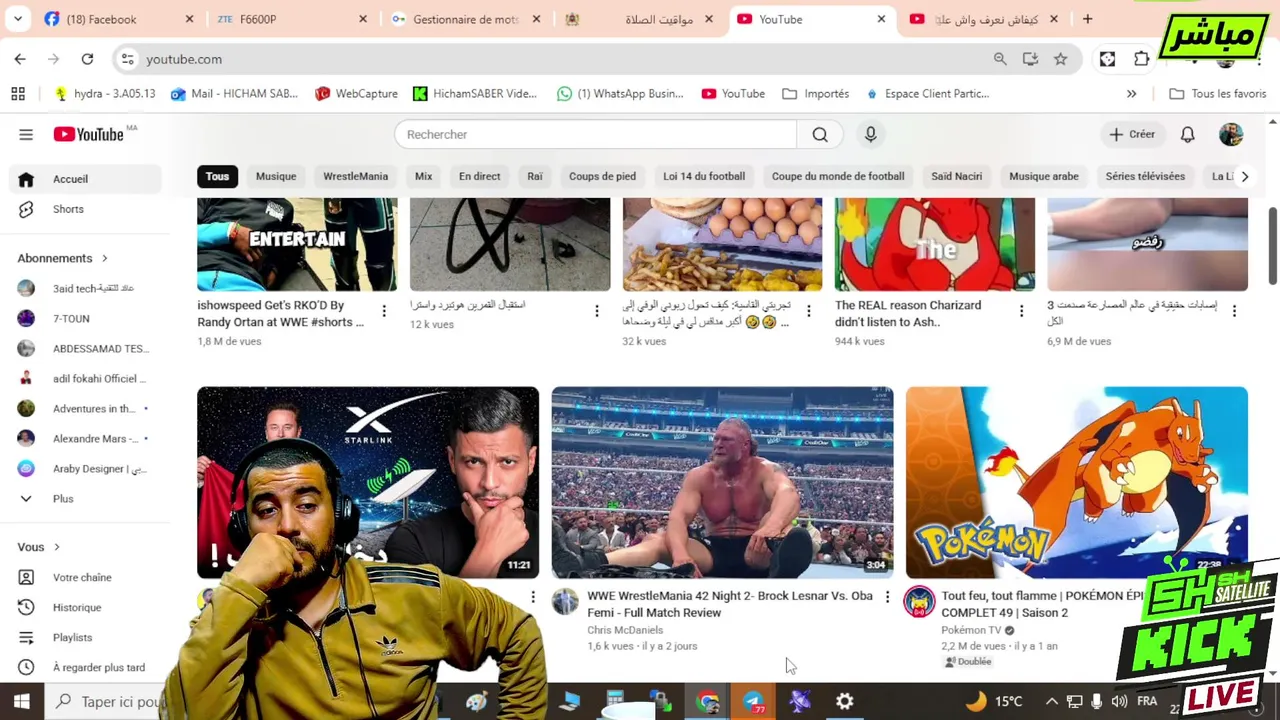Image resolution: width=1280 pixels, height=720 pixels.
Task: Open the account avatar menu
Action: tap(1231, 134)
